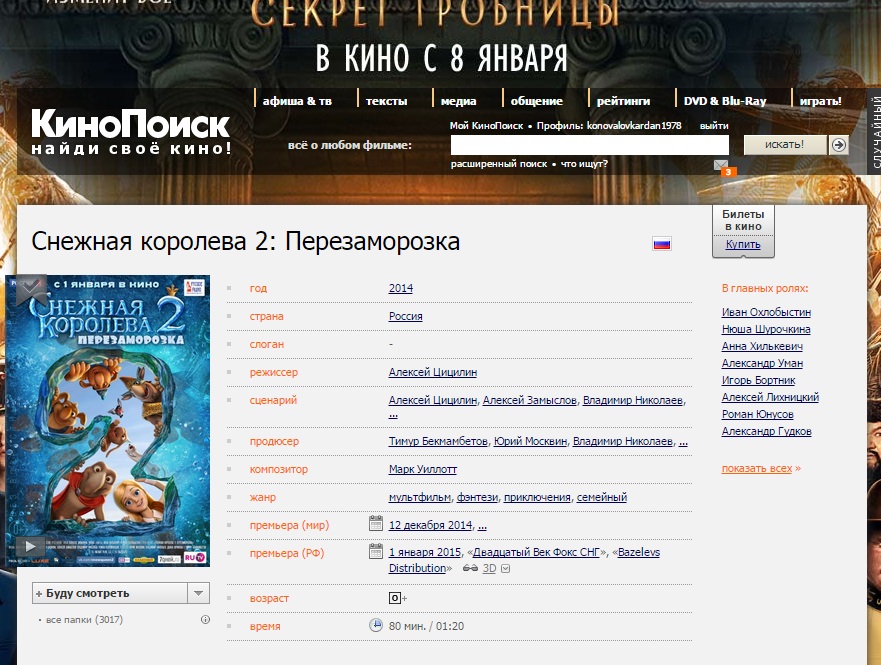Screen dimensions: 881x665
Task: Click calendar icon beside премьера (РФ)
Action: [376, 551]
